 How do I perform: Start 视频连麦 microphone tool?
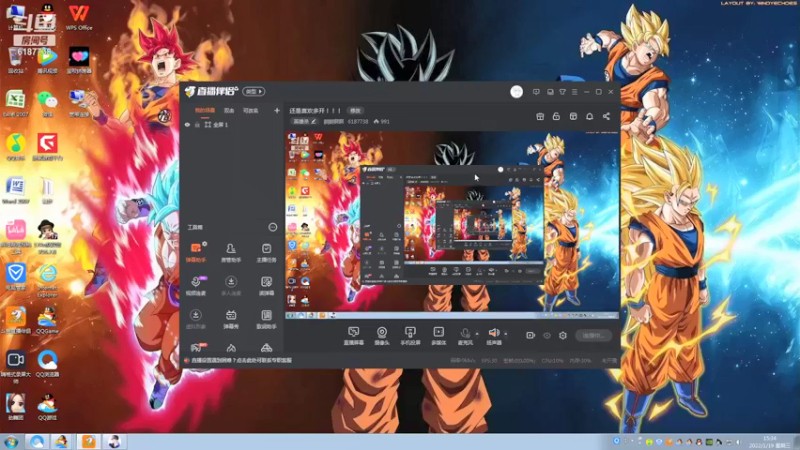[195, 286]
